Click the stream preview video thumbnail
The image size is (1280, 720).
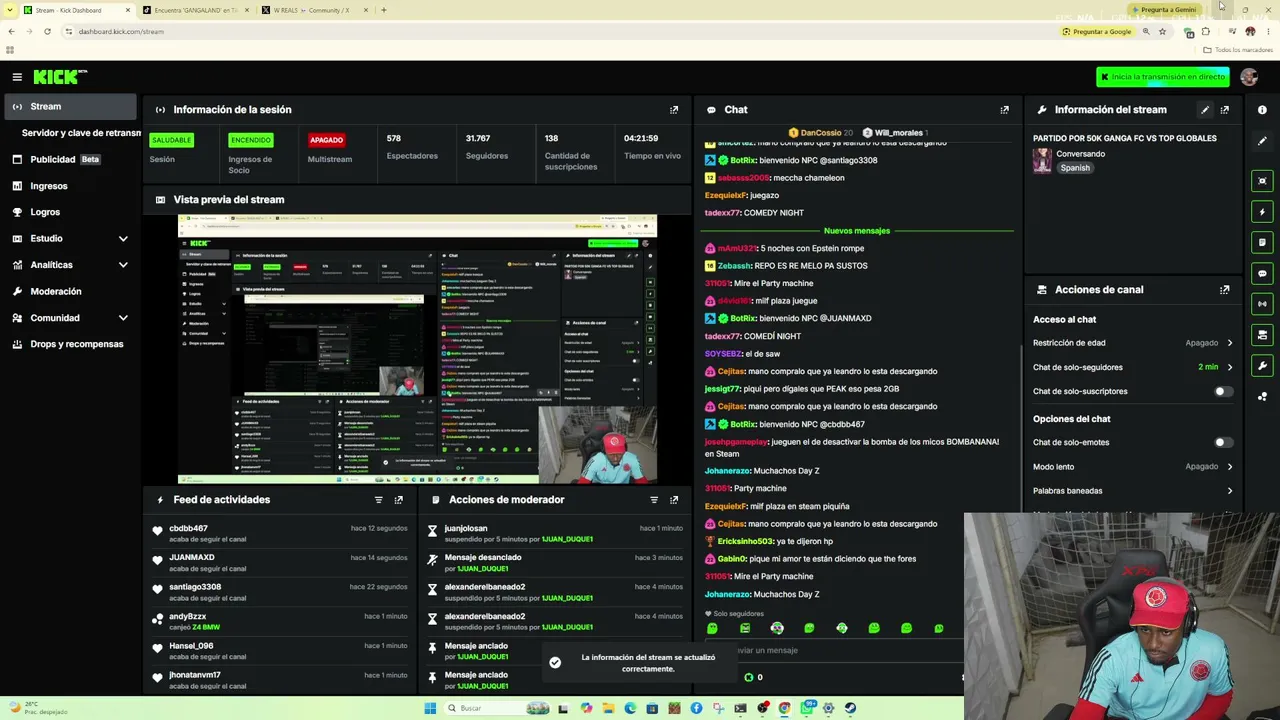point(417,348)
